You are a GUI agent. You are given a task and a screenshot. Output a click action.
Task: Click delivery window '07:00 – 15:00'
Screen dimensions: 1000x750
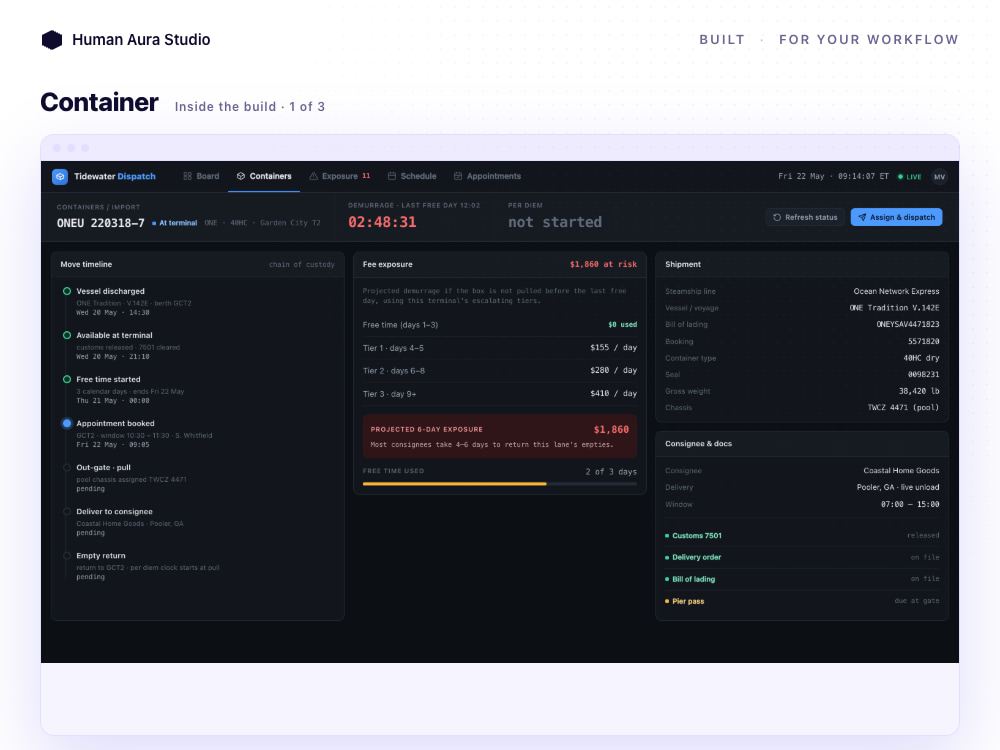[910, 504]
